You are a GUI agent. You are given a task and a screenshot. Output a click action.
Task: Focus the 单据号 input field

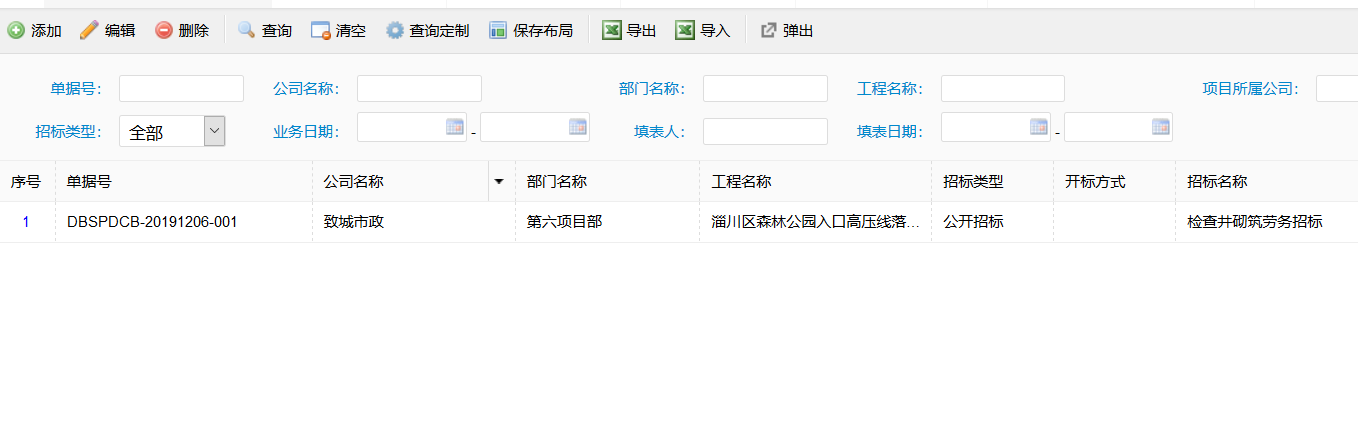coord(181,88)
